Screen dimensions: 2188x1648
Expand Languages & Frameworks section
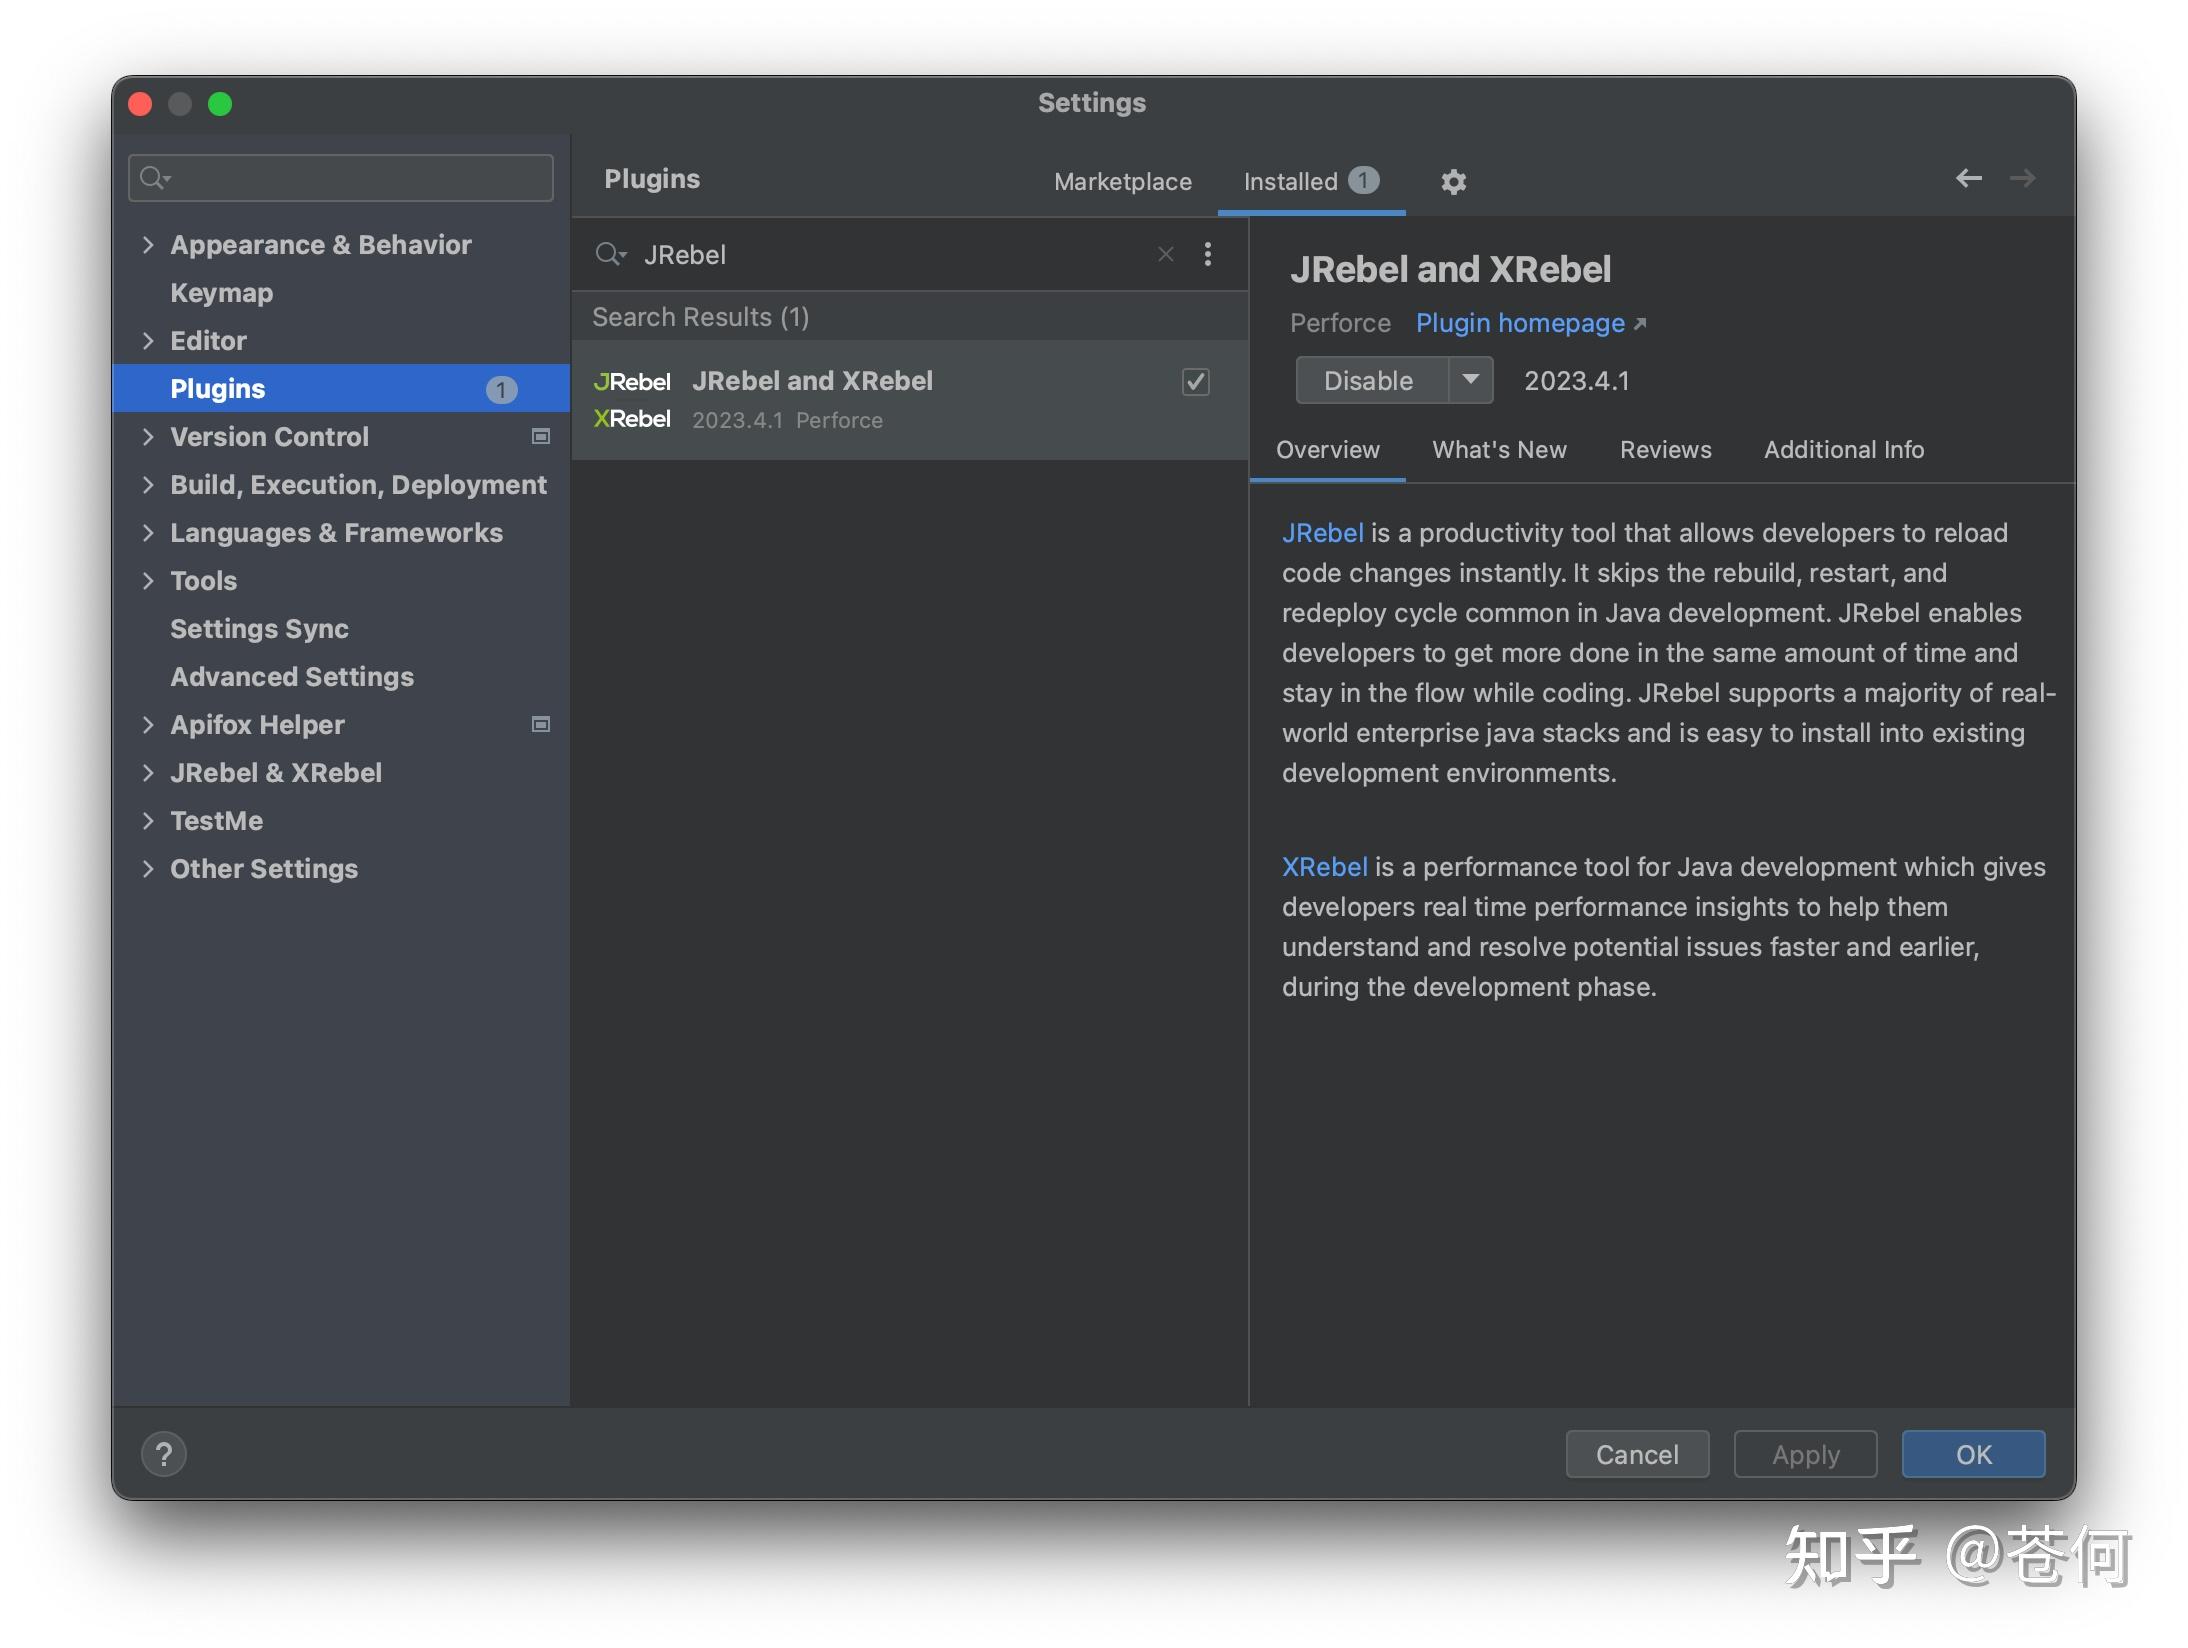[148, 532]
